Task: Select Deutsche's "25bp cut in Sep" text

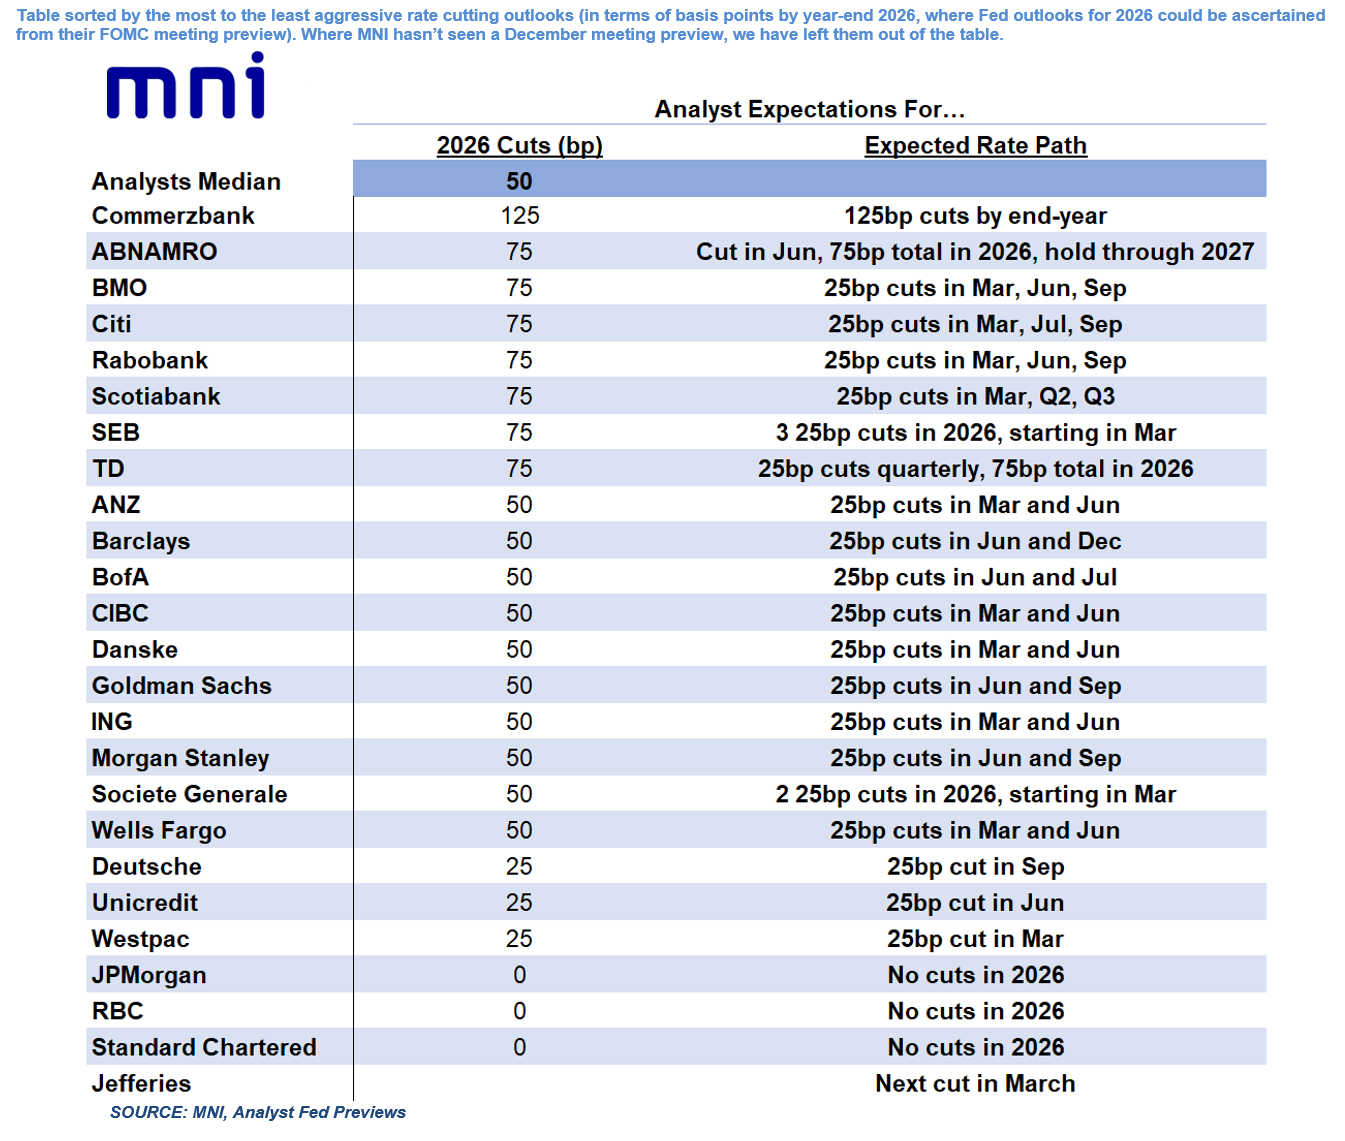Action: [x=975, y=867]
